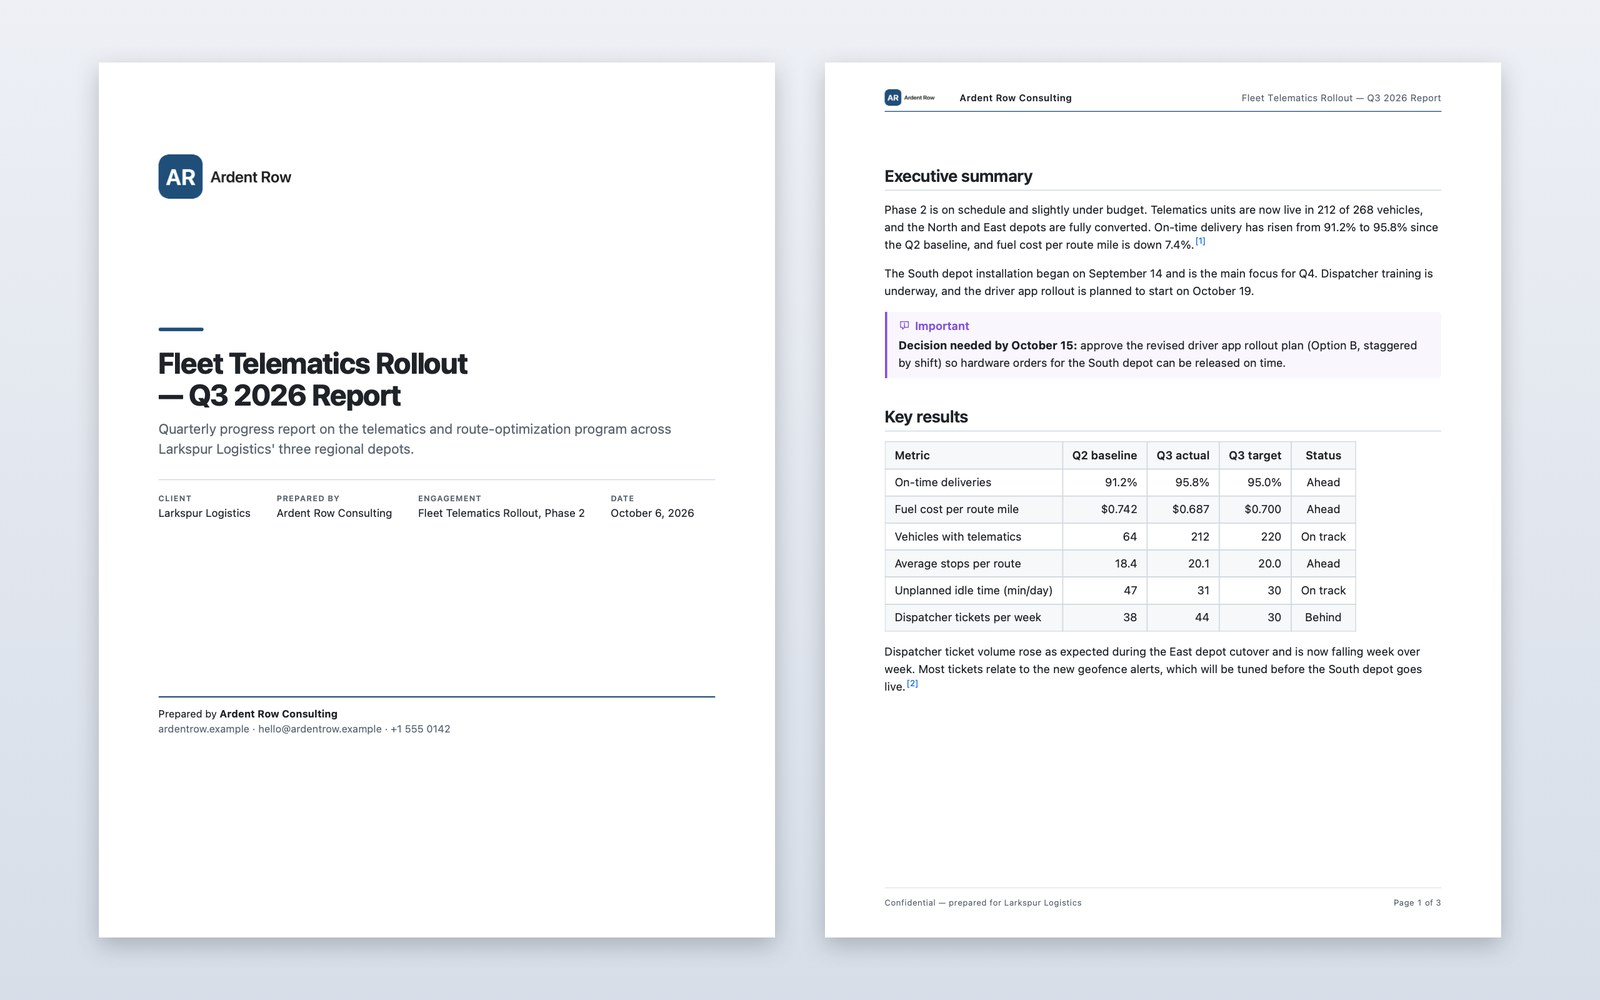Click 'Ardent Row' next to the cover logo
The image size is (1600, 1000).
coord(250,177)
